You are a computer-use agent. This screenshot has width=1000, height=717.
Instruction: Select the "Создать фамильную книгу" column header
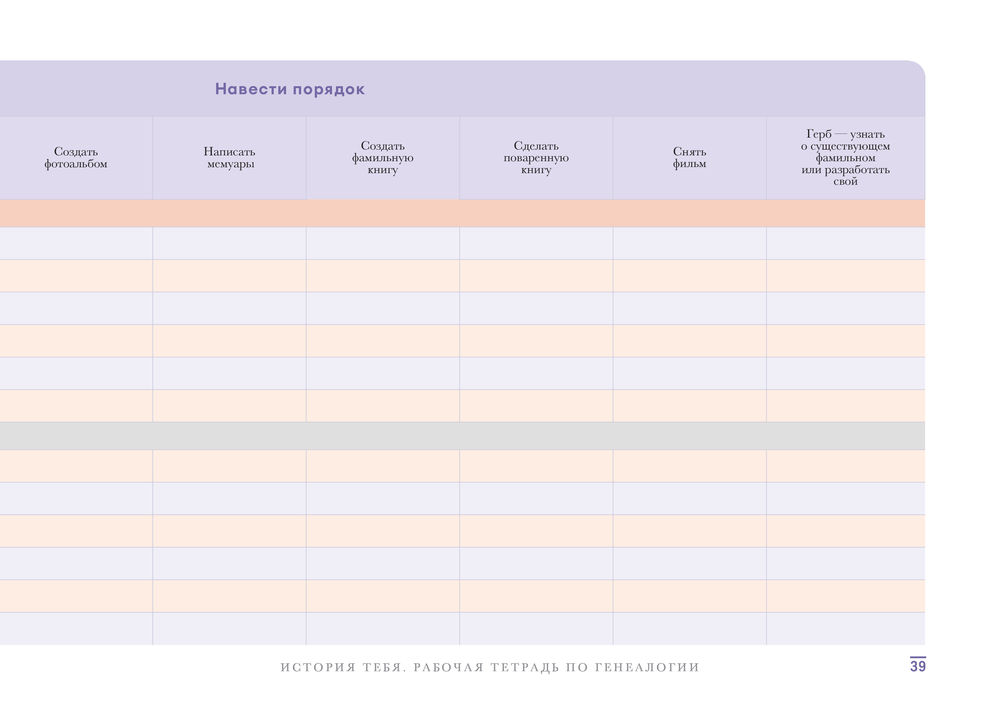coord(383,158)
